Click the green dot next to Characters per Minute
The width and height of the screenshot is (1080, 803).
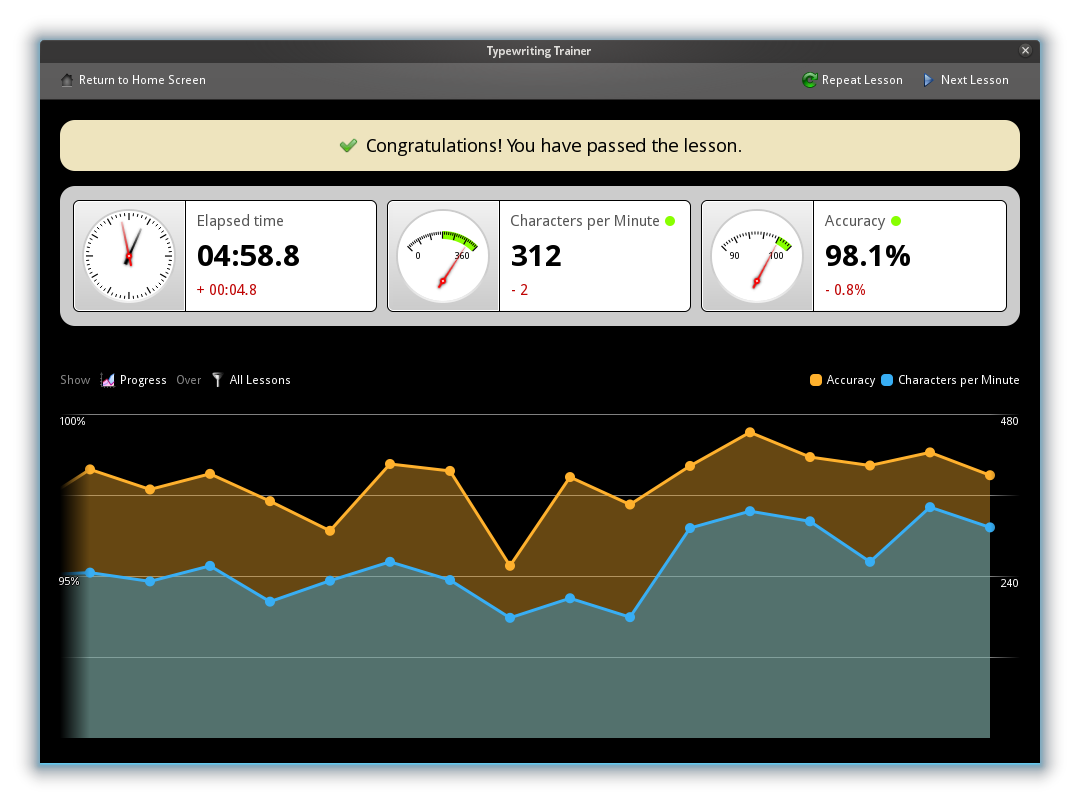[x=670, y=221]
